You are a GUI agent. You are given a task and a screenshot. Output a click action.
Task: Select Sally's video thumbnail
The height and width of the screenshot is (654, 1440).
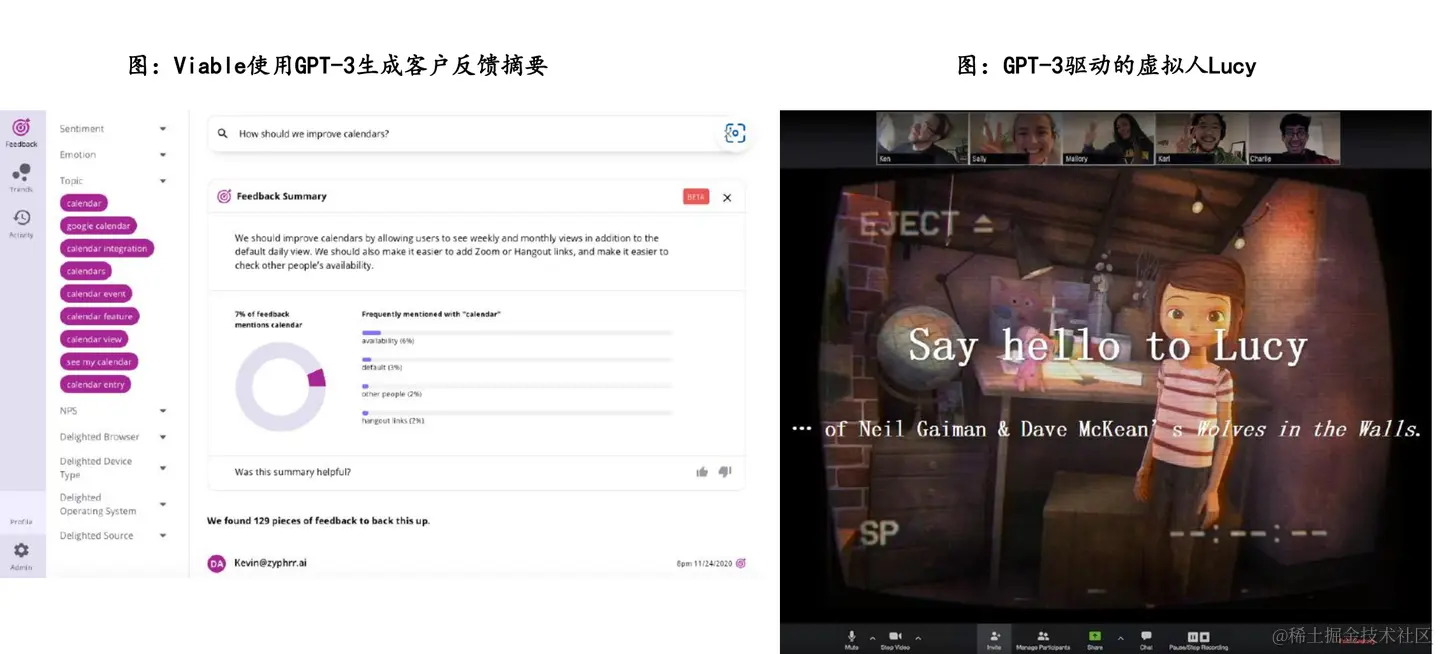pos(1015,138)
